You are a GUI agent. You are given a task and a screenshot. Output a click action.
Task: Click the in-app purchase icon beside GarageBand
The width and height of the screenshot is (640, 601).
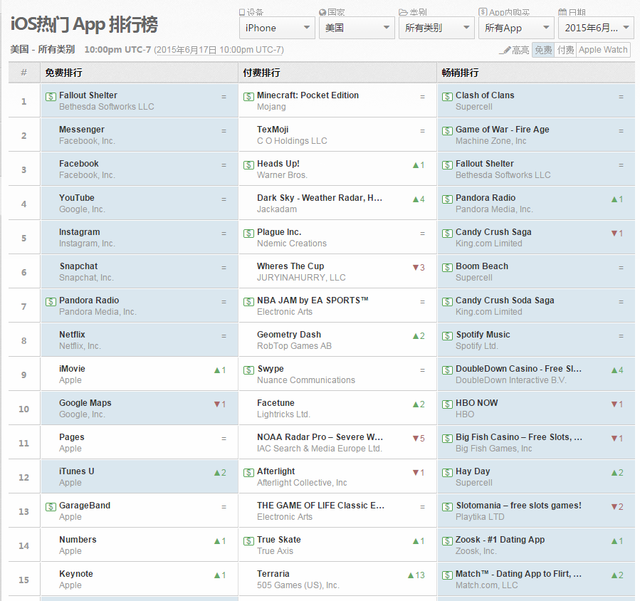(50, 506)
